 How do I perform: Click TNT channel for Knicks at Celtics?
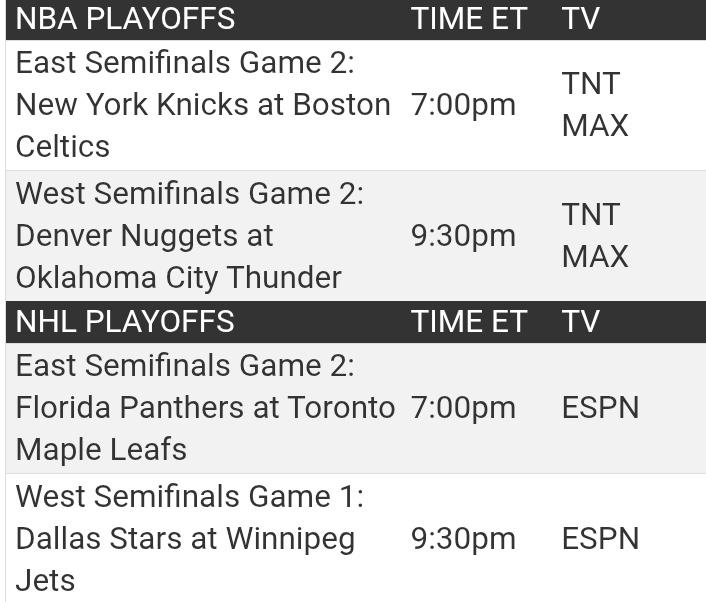[591, 84]
